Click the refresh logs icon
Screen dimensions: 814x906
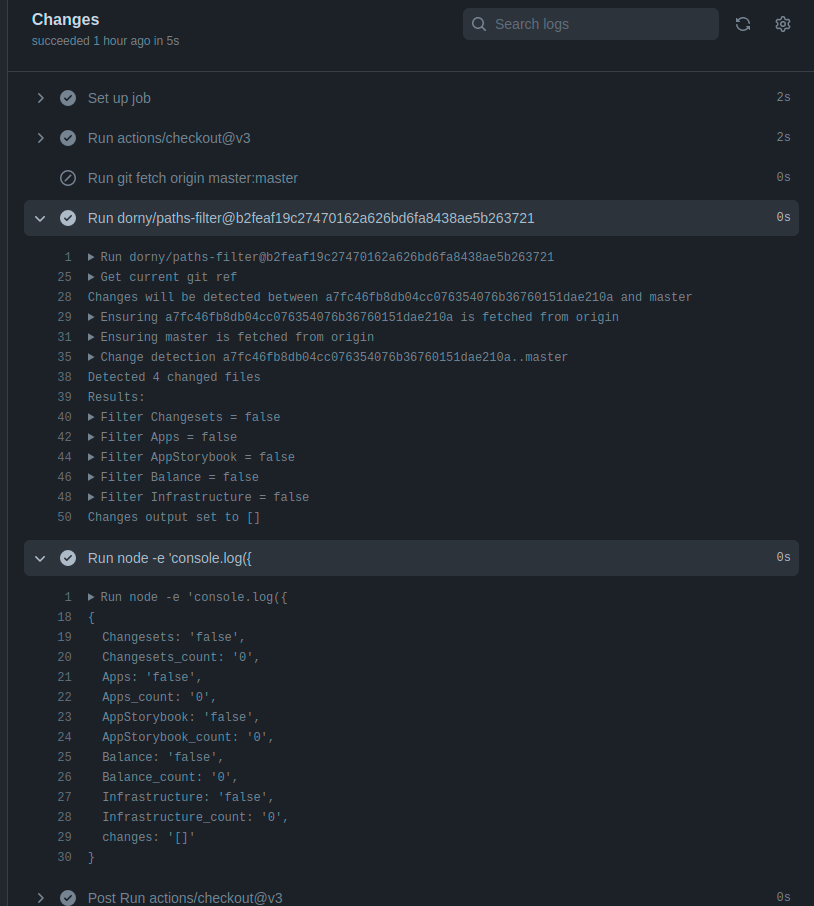coord(742,24)
